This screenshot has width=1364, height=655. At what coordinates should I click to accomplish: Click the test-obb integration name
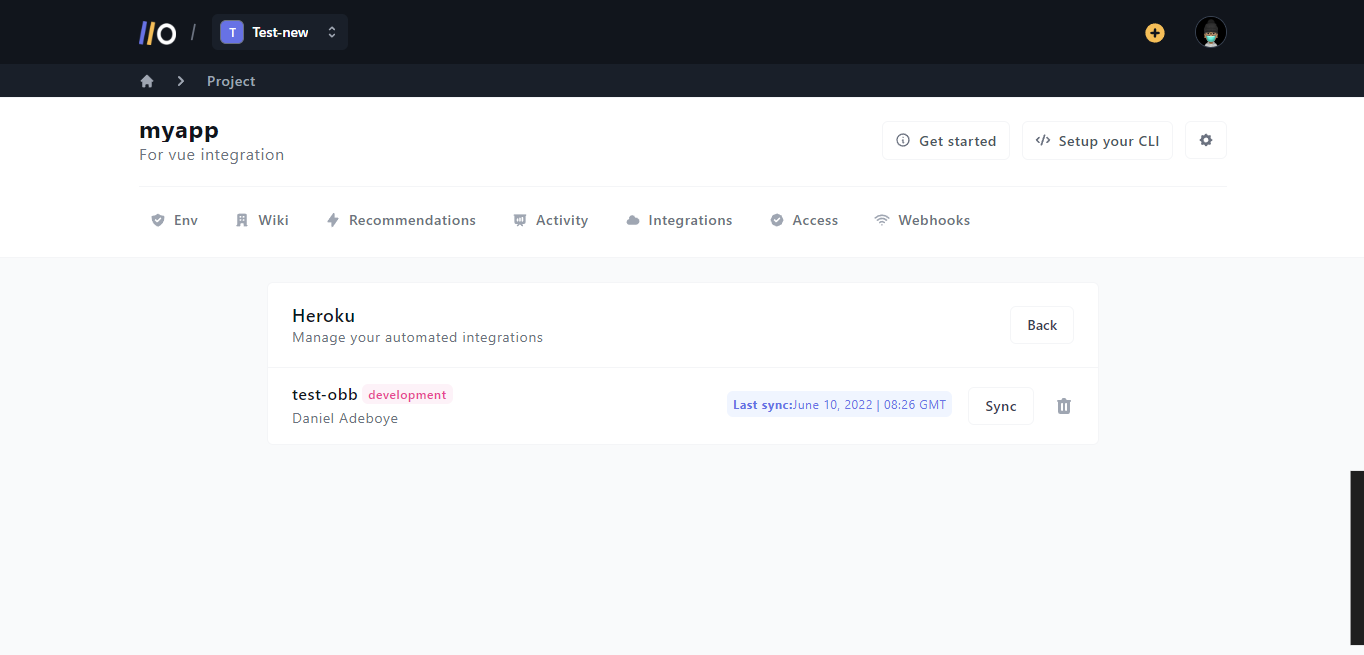(x=325, y=395)
